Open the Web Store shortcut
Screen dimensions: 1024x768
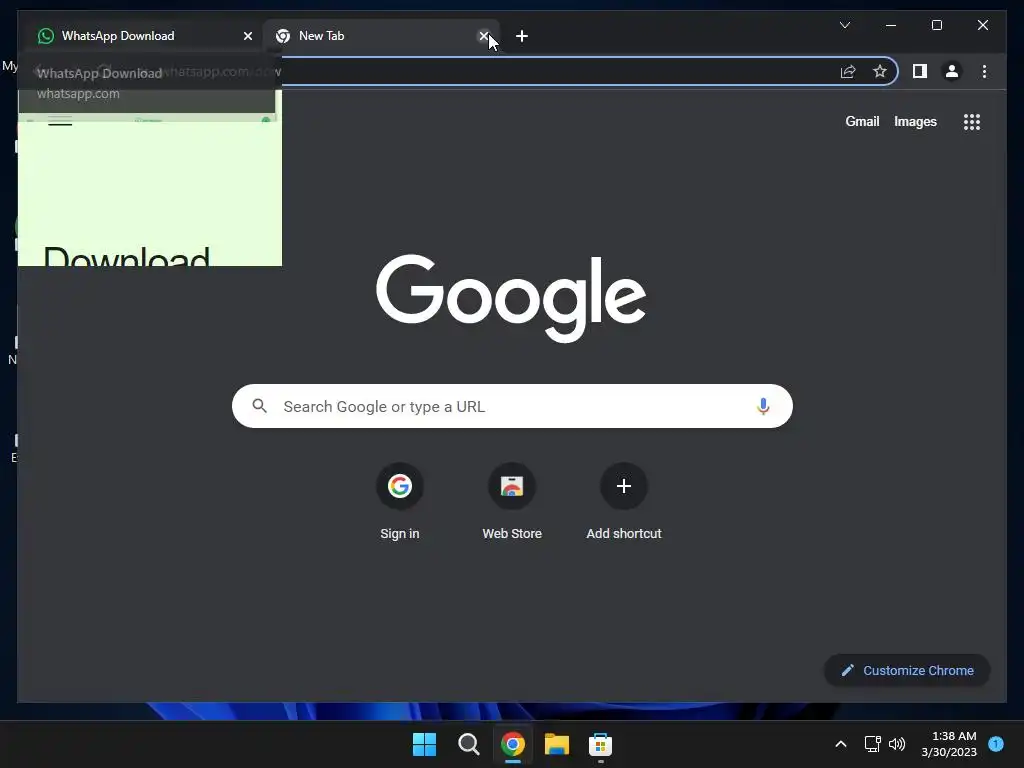[x=512, y=502]
